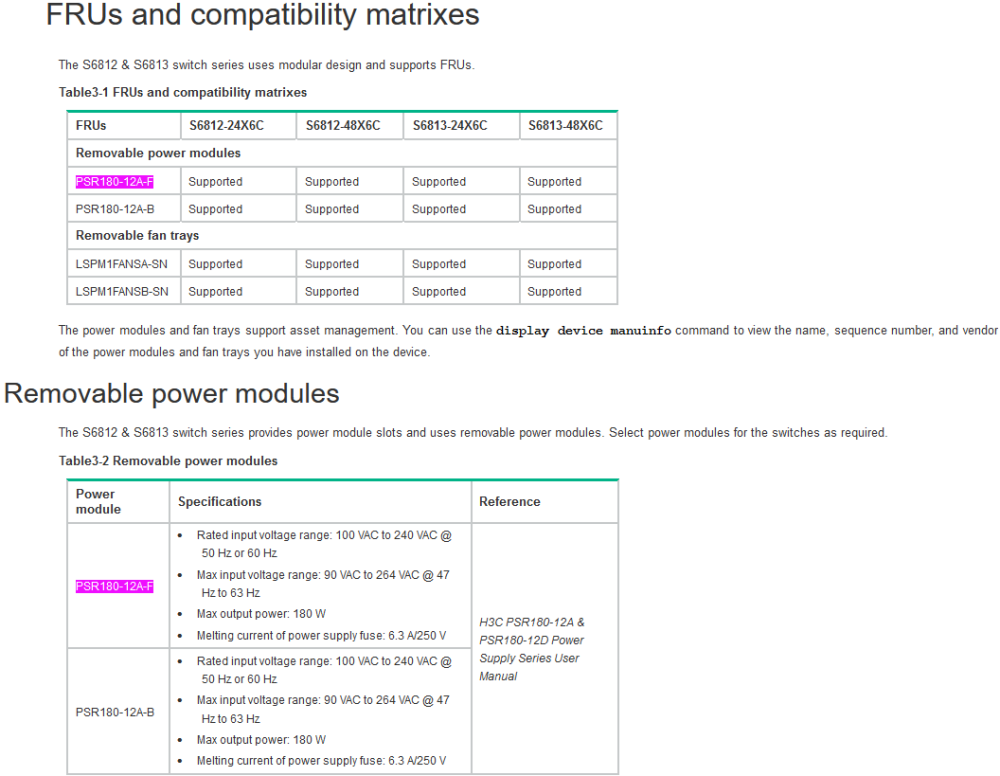The image size is (1000, 776).
Task: Click PSR180-12A-B in the power modules table
Action: coord(114,712)
